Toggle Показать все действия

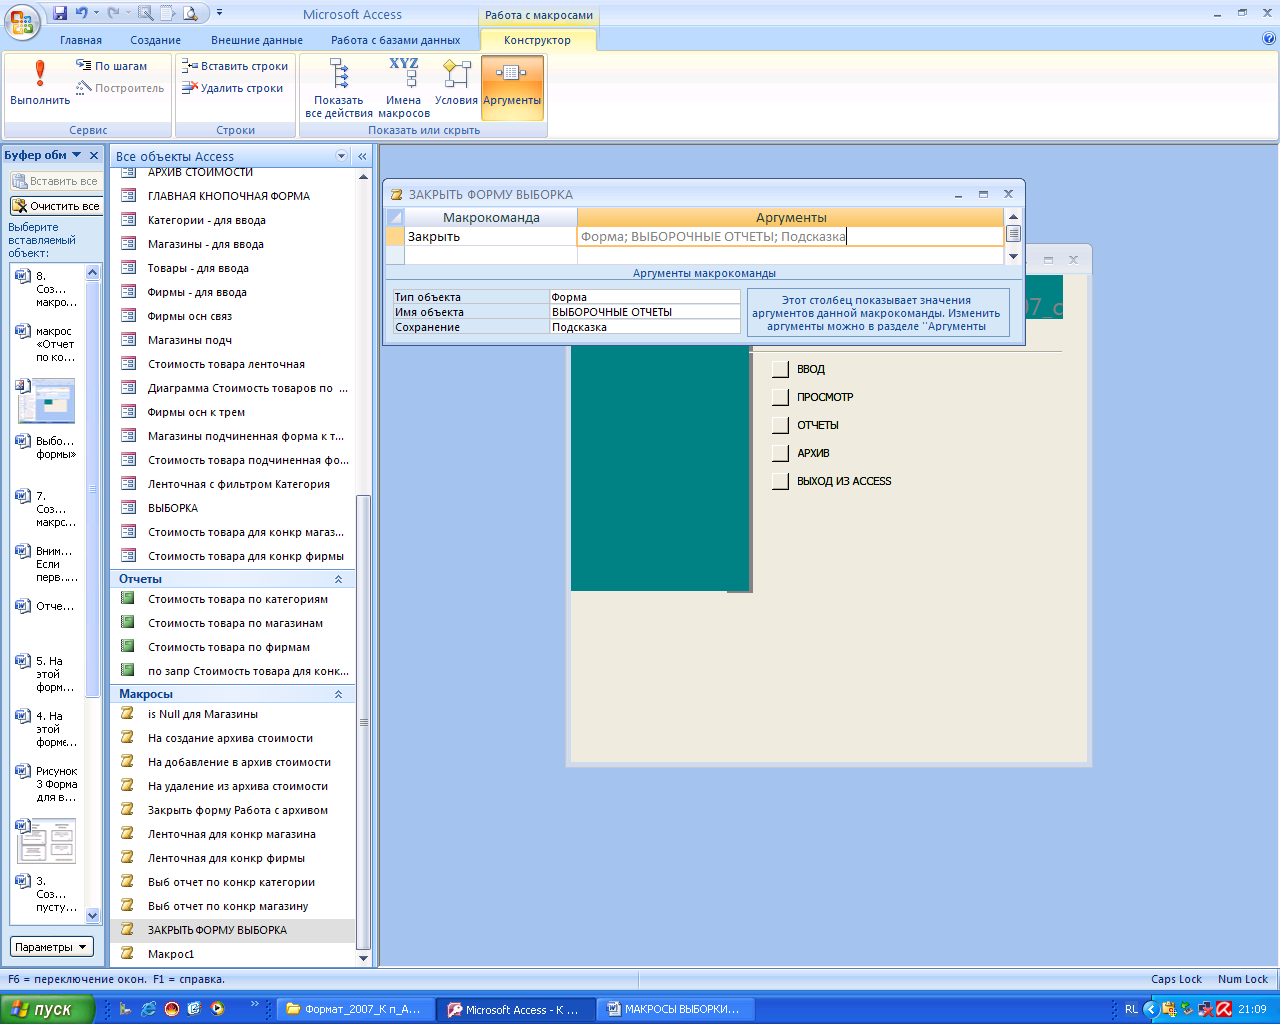tap(339, 88)
